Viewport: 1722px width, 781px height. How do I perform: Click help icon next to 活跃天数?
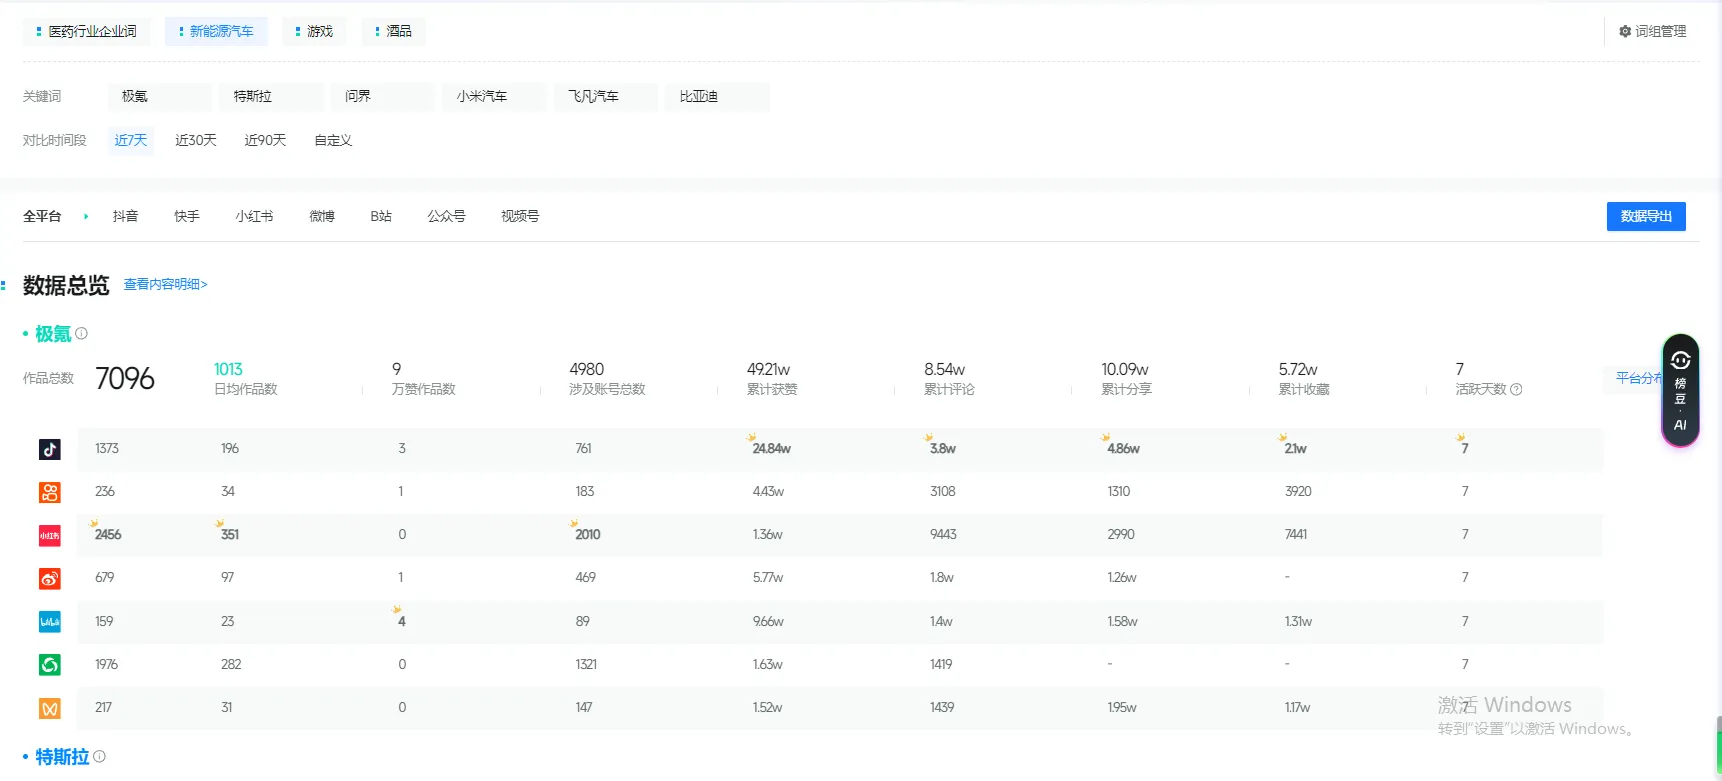click(x=1516, y=390)
